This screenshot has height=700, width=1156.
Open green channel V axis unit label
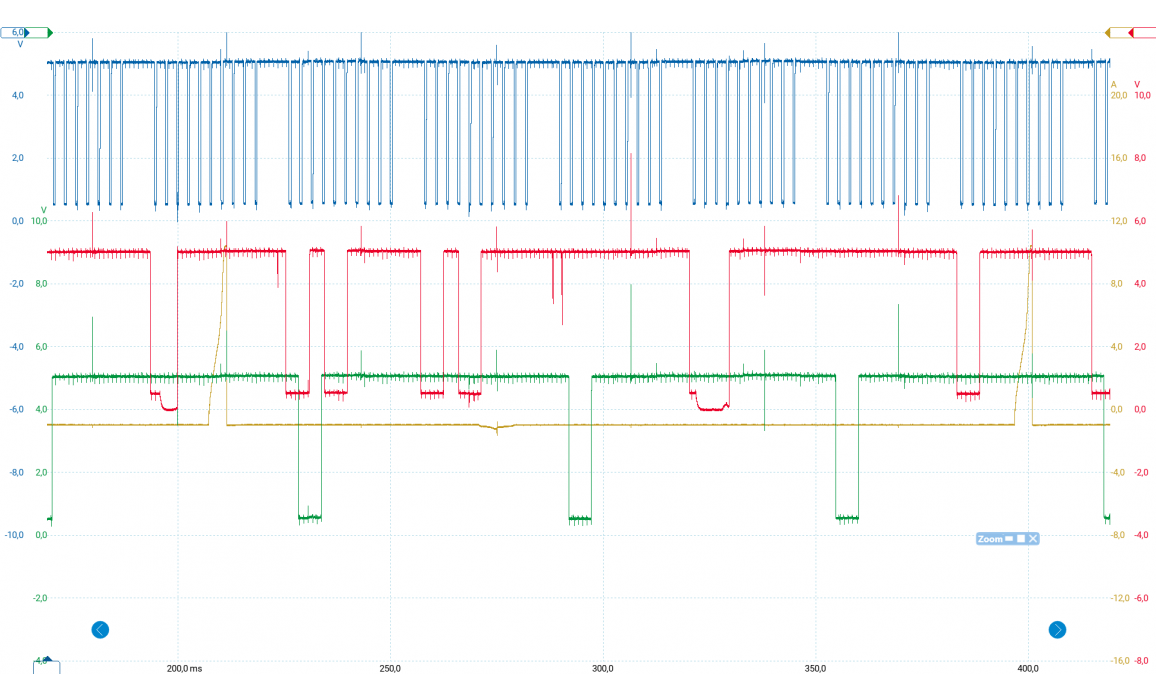42,209
